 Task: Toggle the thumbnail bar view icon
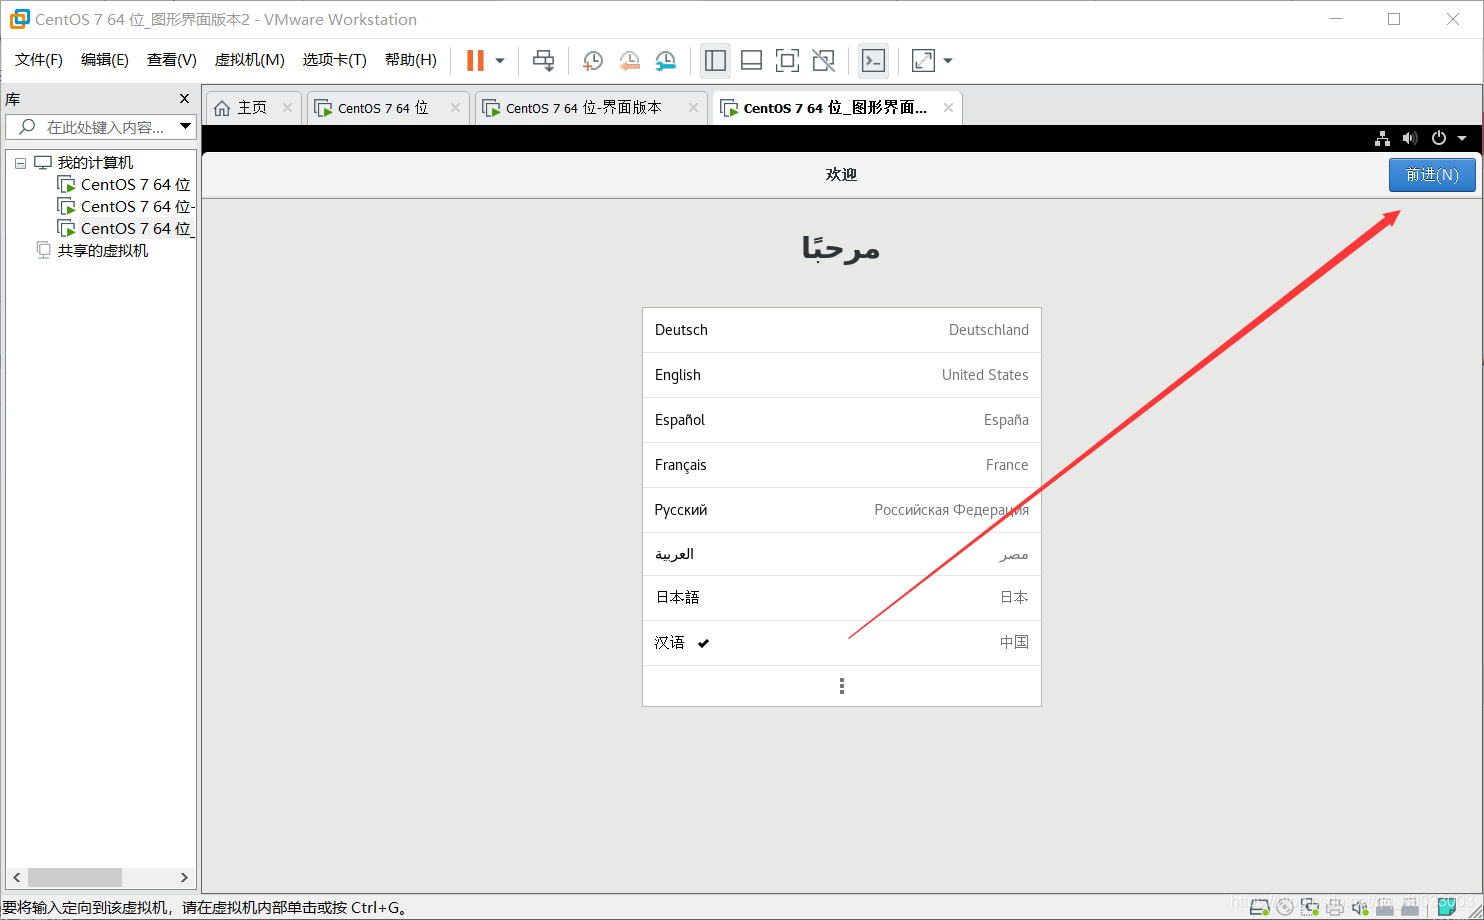(751, 61)
